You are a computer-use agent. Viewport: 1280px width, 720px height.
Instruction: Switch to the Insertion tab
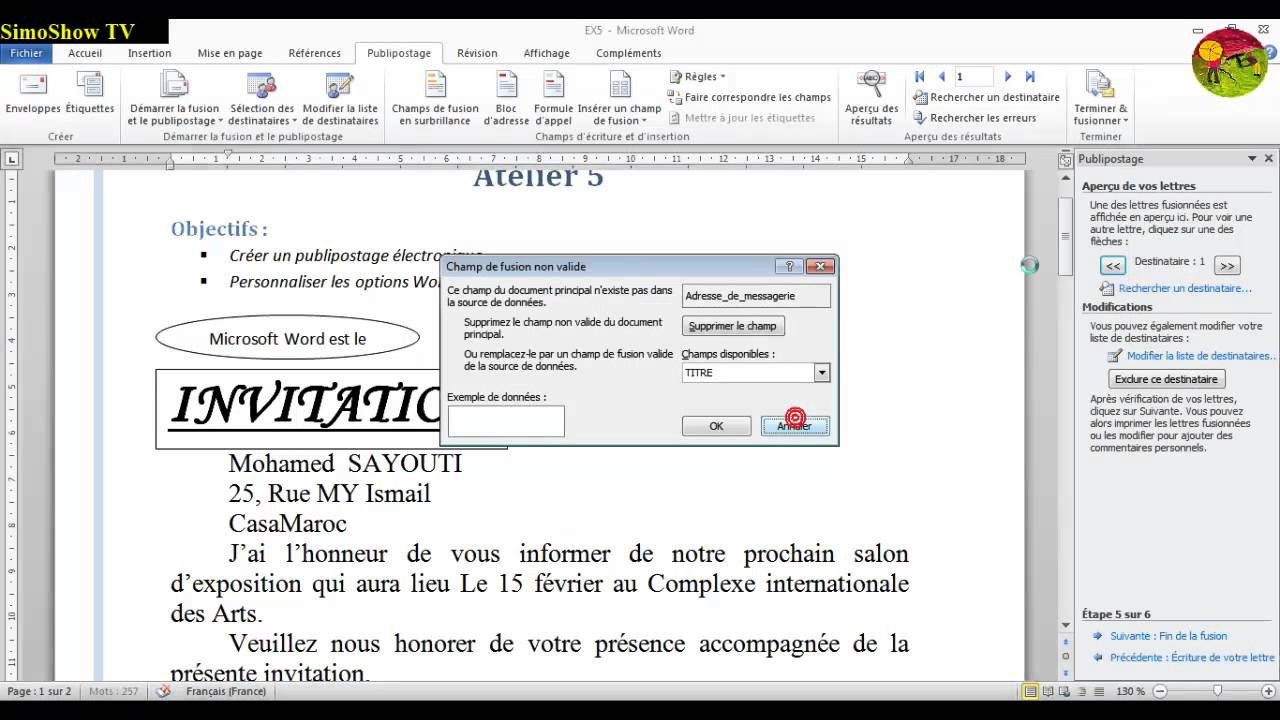(x=149, y=53)
